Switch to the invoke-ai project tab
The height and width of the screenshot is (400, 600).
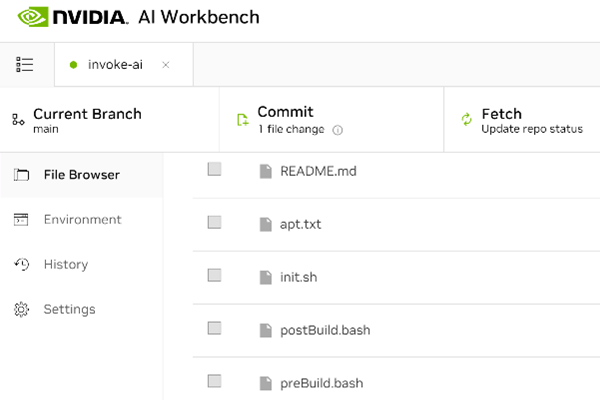click(115, 65)
